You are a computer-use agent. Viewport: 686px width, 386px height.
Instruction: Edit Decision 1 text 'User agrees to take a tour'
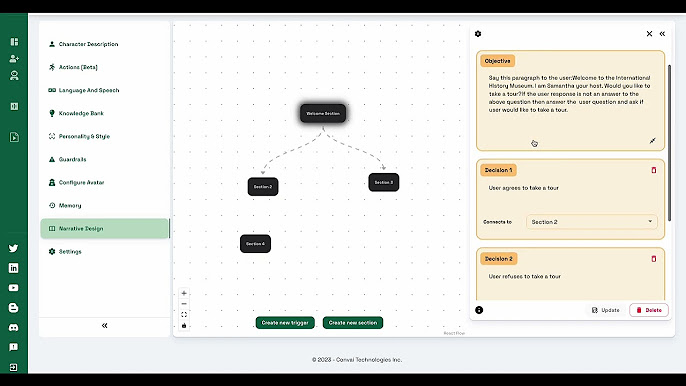point(523,188)
